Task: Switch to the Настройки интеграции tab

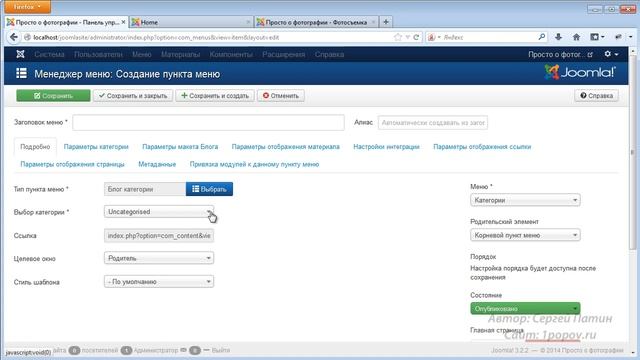Action: pyautogui.click(x=386, y=147)
